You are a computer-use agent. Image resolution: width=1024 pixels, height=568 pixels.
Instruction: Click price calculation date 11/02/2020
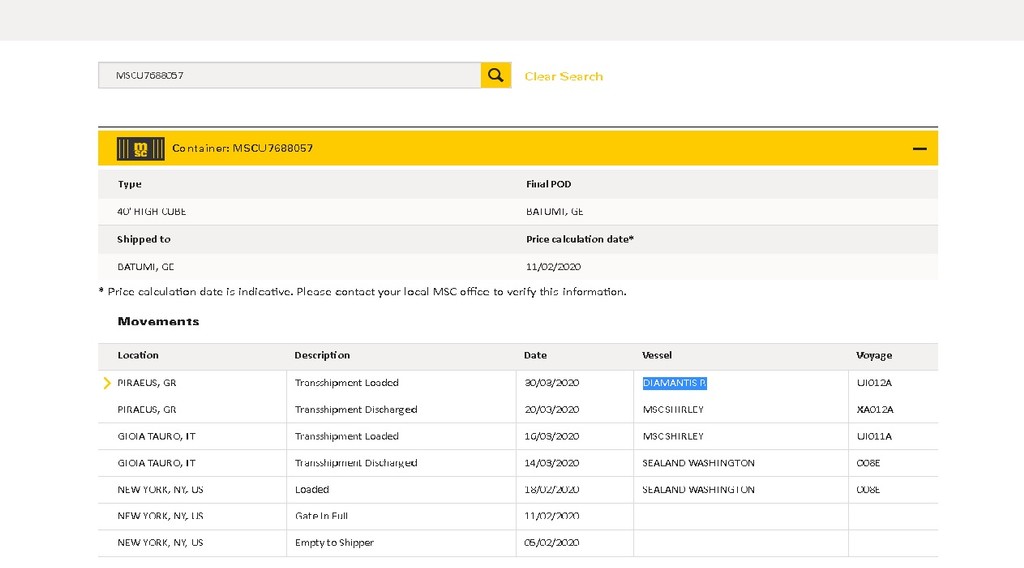pos(553,266)
